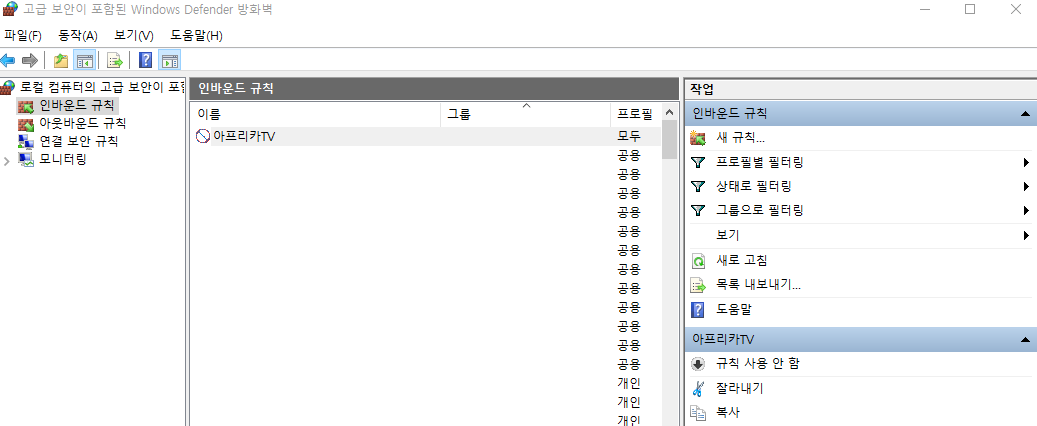Click the Back arrow toolbar icon
The height and width of the screenshot is (426, 1037).
click(x=8, y=61)
